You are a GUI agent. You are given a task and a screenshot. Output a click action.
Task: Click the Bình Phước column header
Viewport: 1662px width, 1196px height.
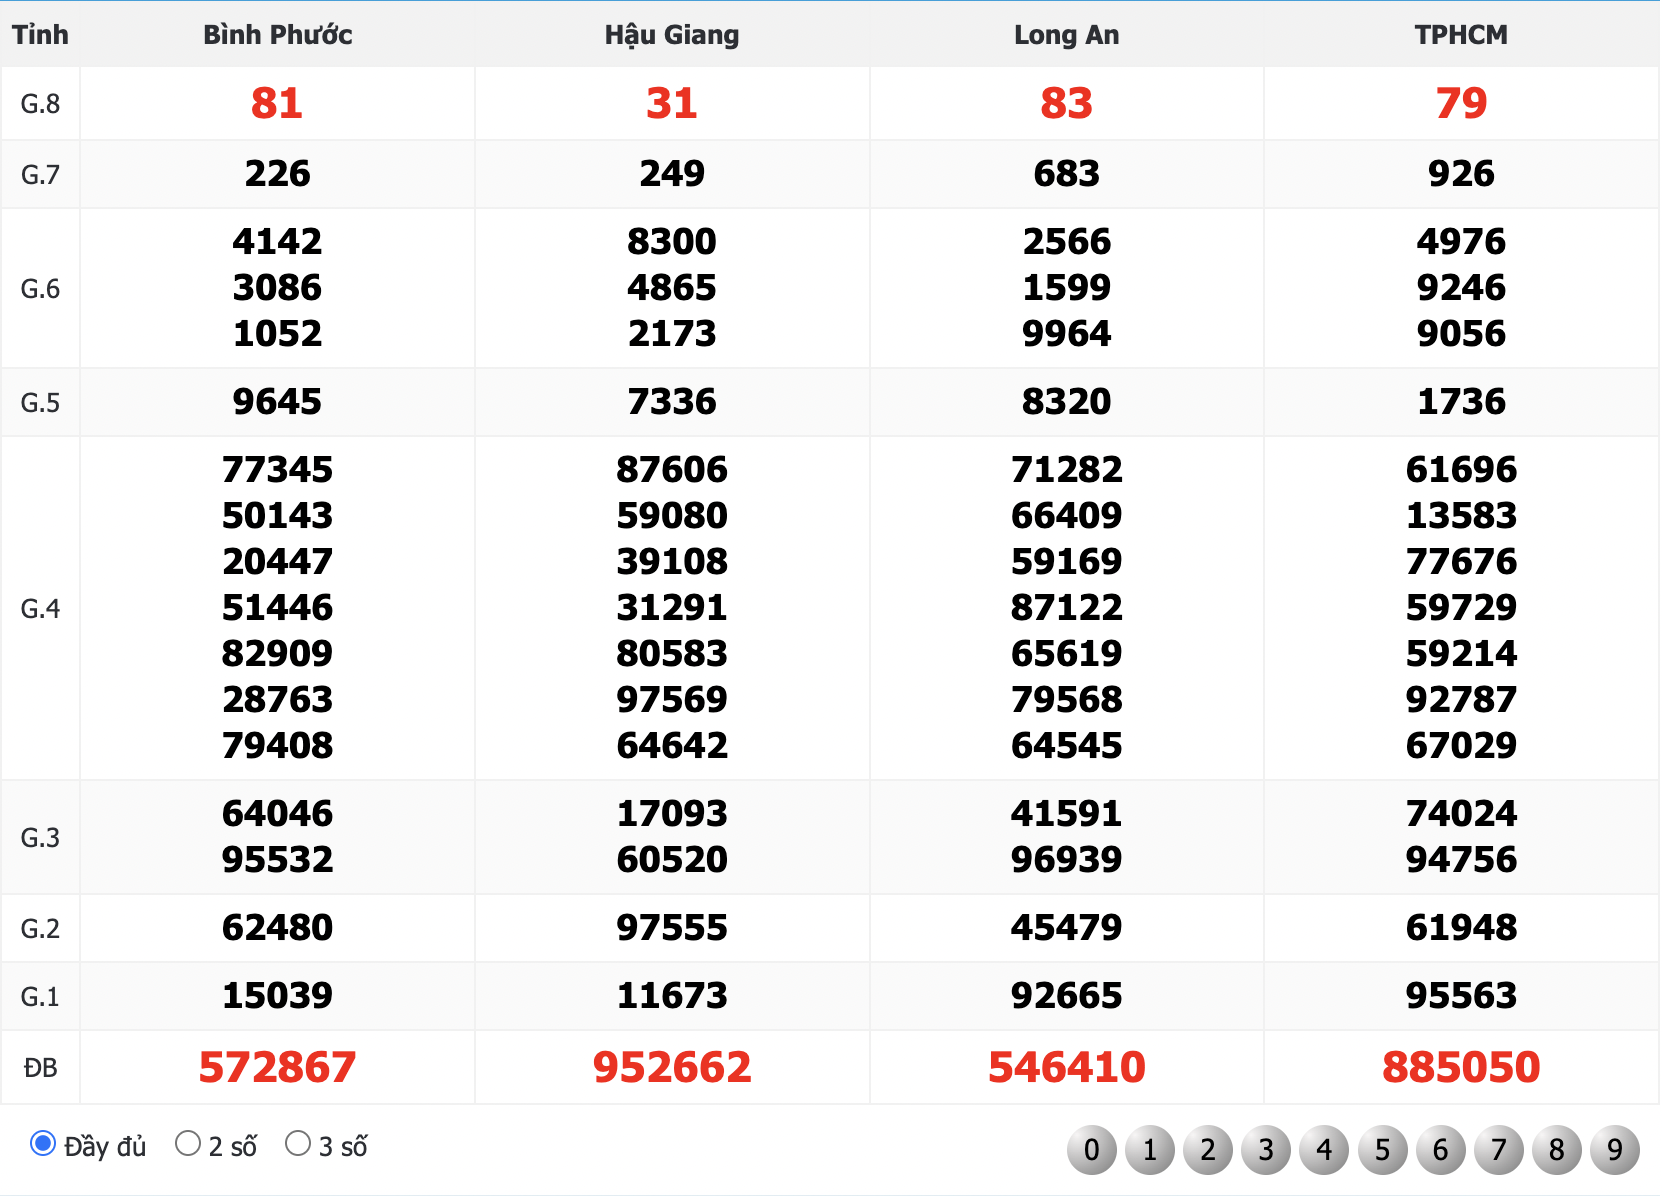pyautogui.click(x=277, y=35)
